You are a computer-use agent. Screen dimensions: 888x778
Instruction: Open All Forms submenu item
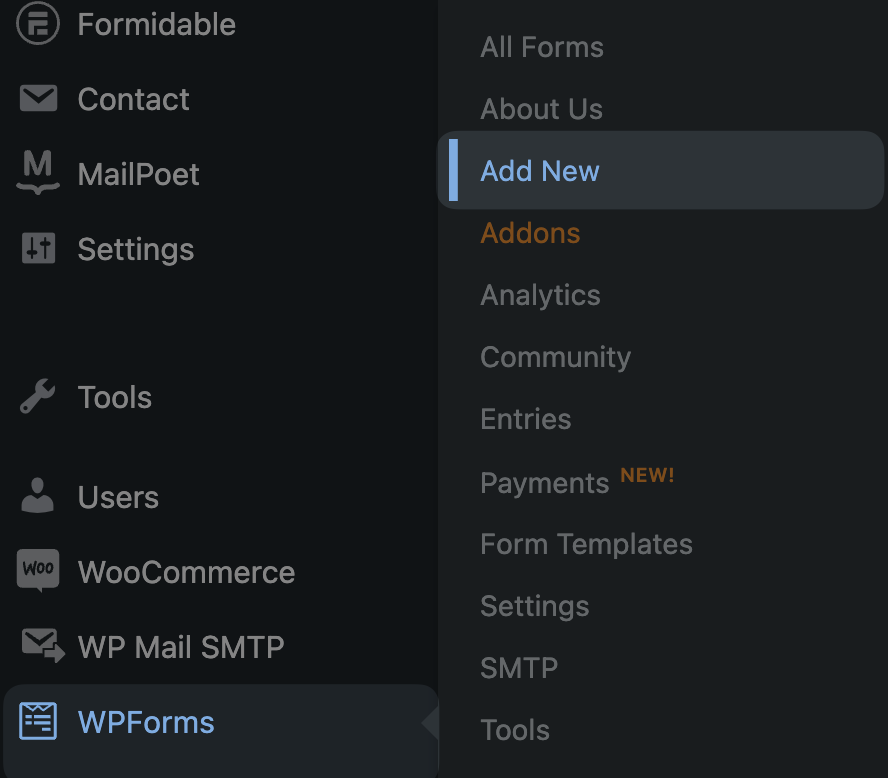(542, 47)
